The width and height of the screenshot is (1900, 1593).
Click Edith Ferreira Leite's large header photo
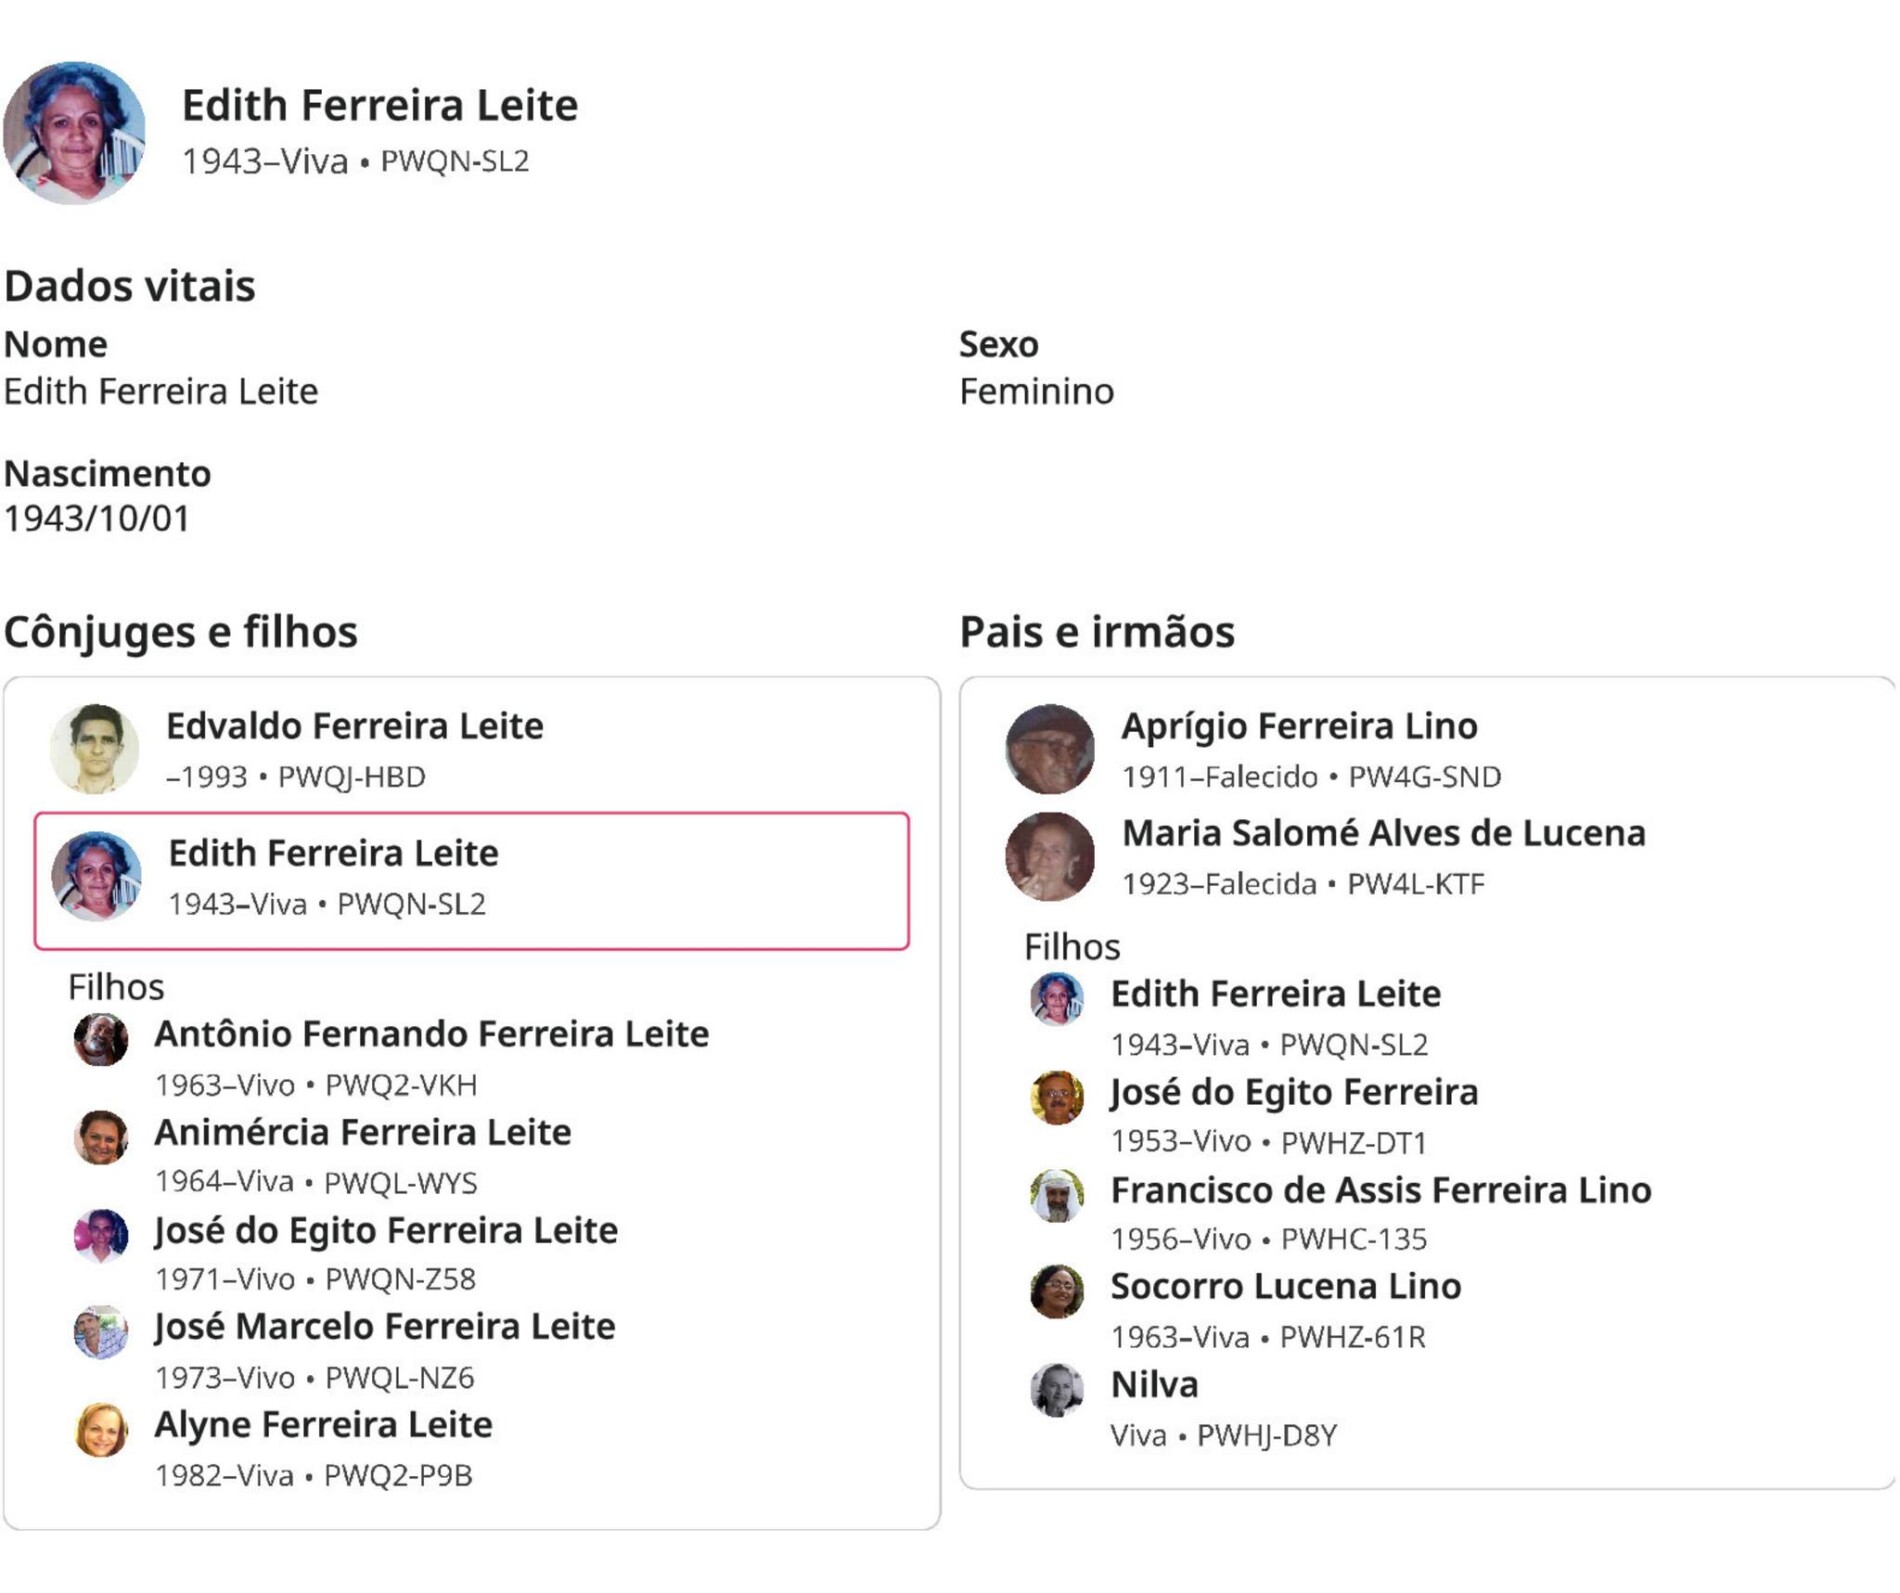tap(74, 133)
